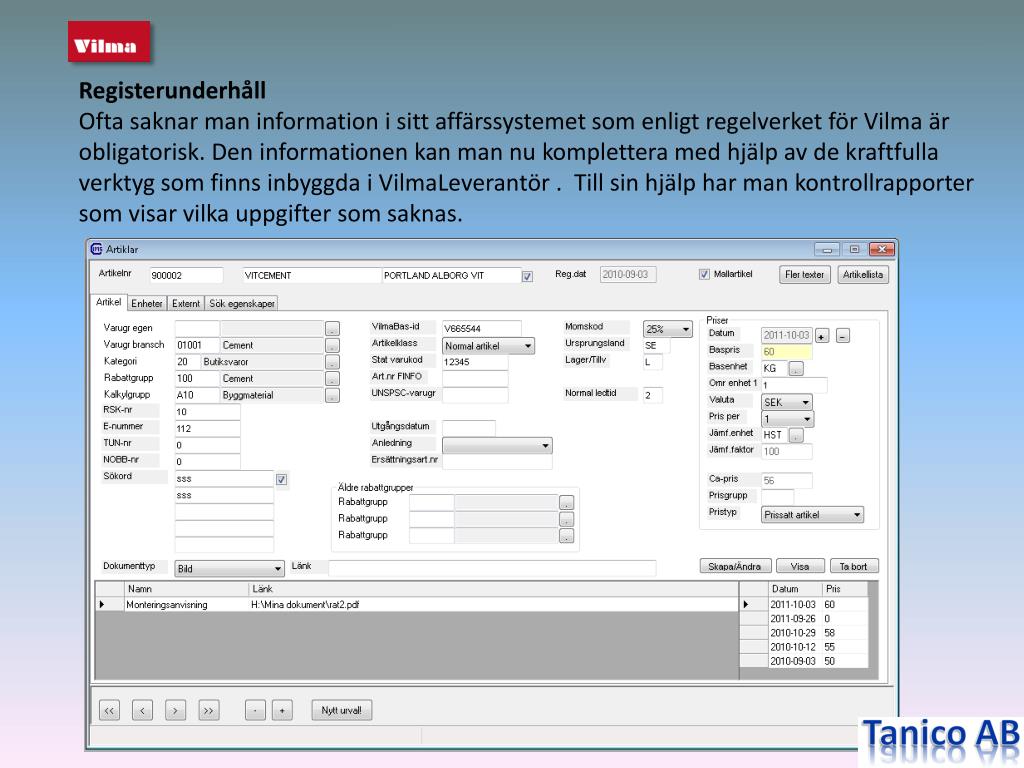Open lookup for Varugr egen field
Image resolution: width=1024 pixels, height=768 pixels.
(332, 328)
